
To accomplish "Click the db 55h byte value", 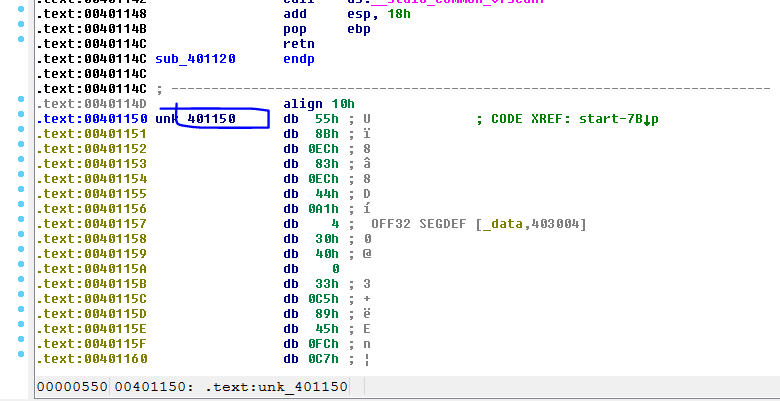I will 320,119.
